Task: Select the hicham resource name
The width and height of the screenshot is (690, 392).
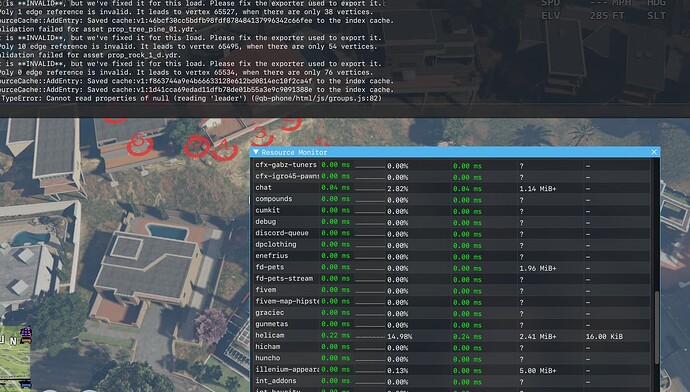Action: (267, 347)
